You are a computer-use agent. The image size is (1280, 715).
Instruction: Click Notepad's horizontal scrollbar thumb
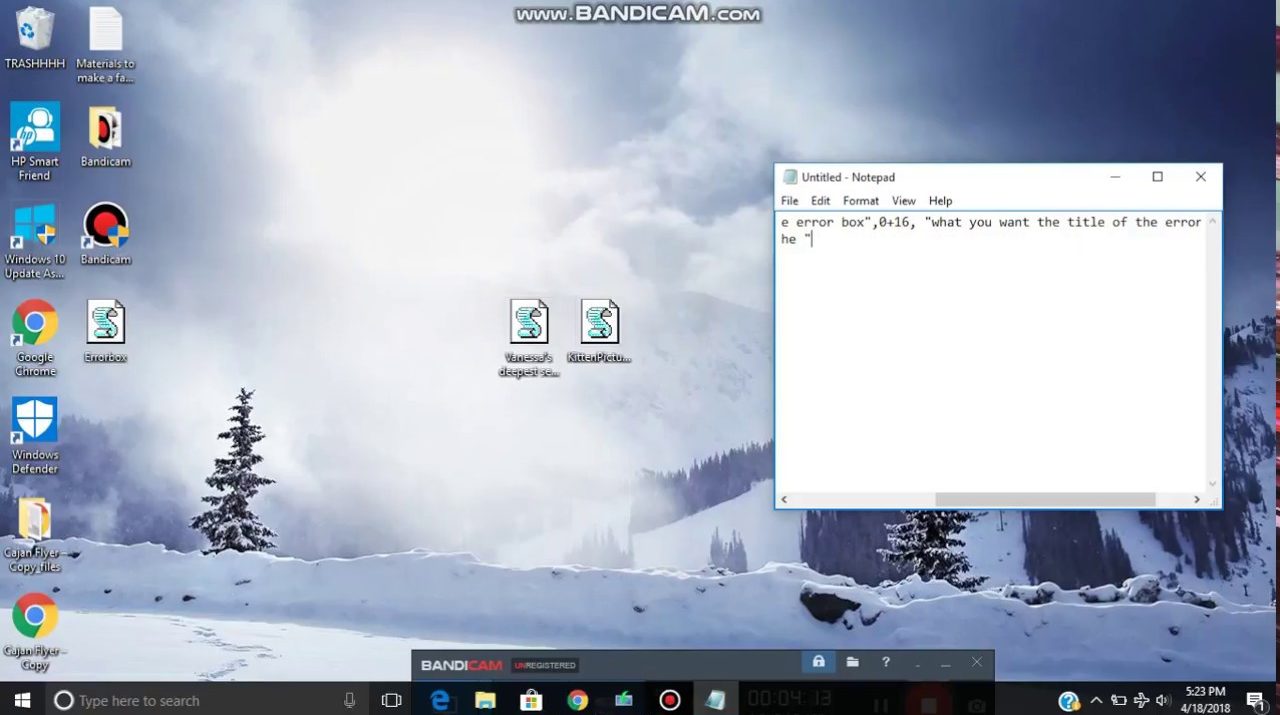[x=1045, y=499]
